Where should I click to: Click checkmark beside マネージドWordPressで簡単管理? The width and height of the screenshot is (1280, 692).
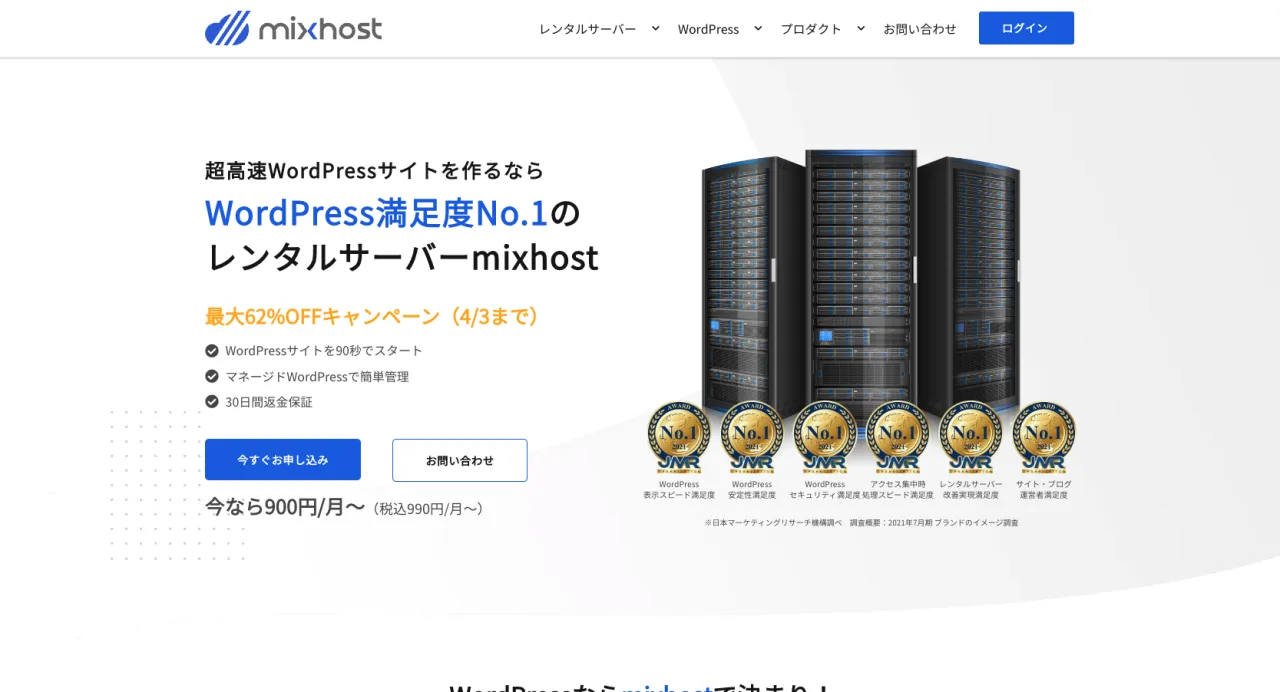pos(212,377)
